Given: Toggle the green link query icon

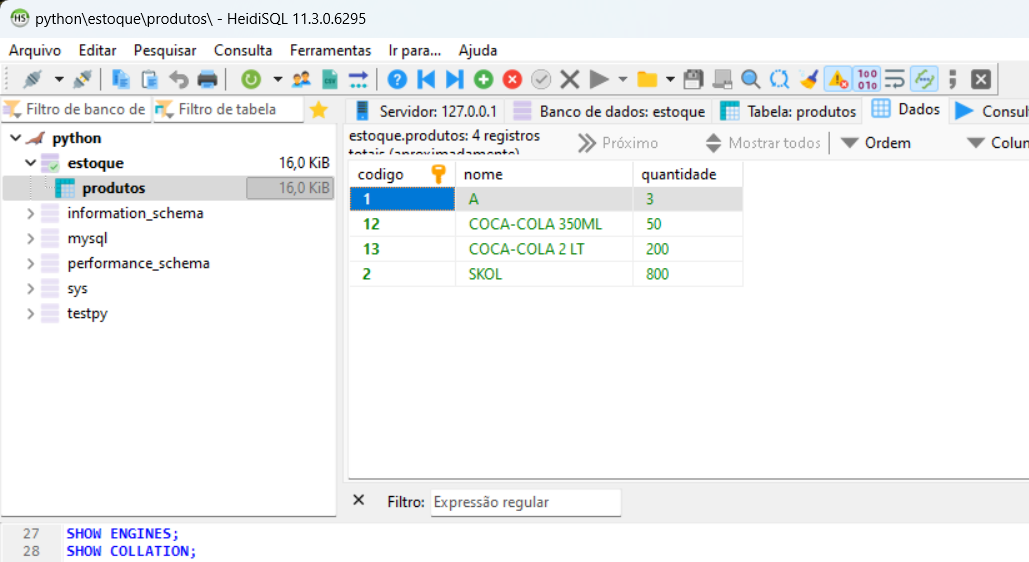Looking at the screenshot, I should pos(924,79).
